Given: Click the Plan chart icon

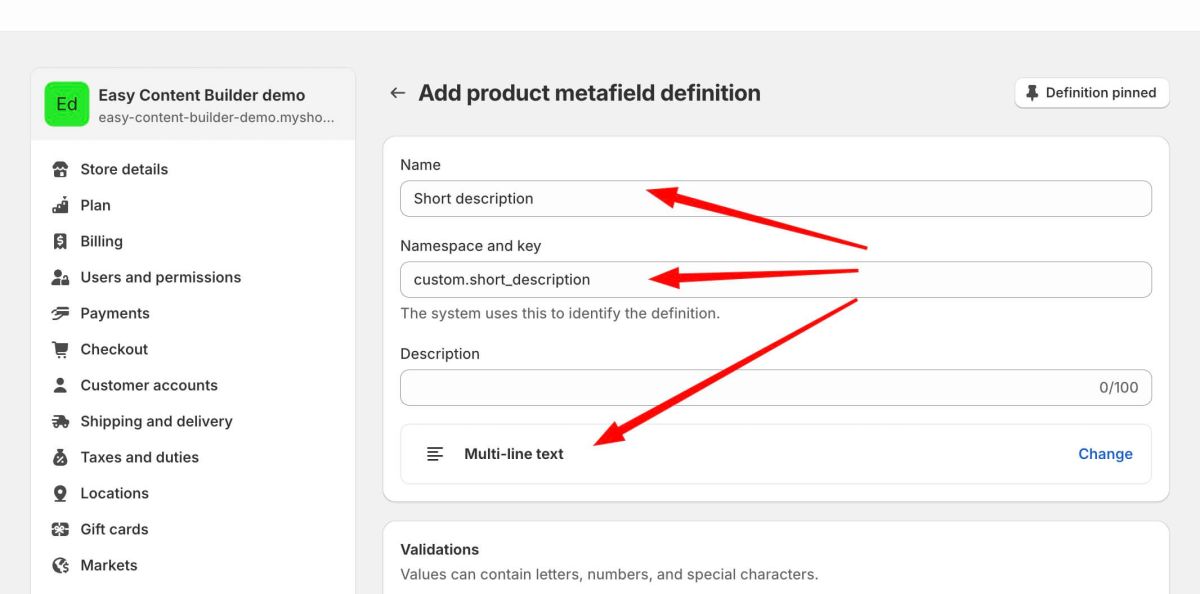Looking at the screenshot, I should click(x=60, y=205).
